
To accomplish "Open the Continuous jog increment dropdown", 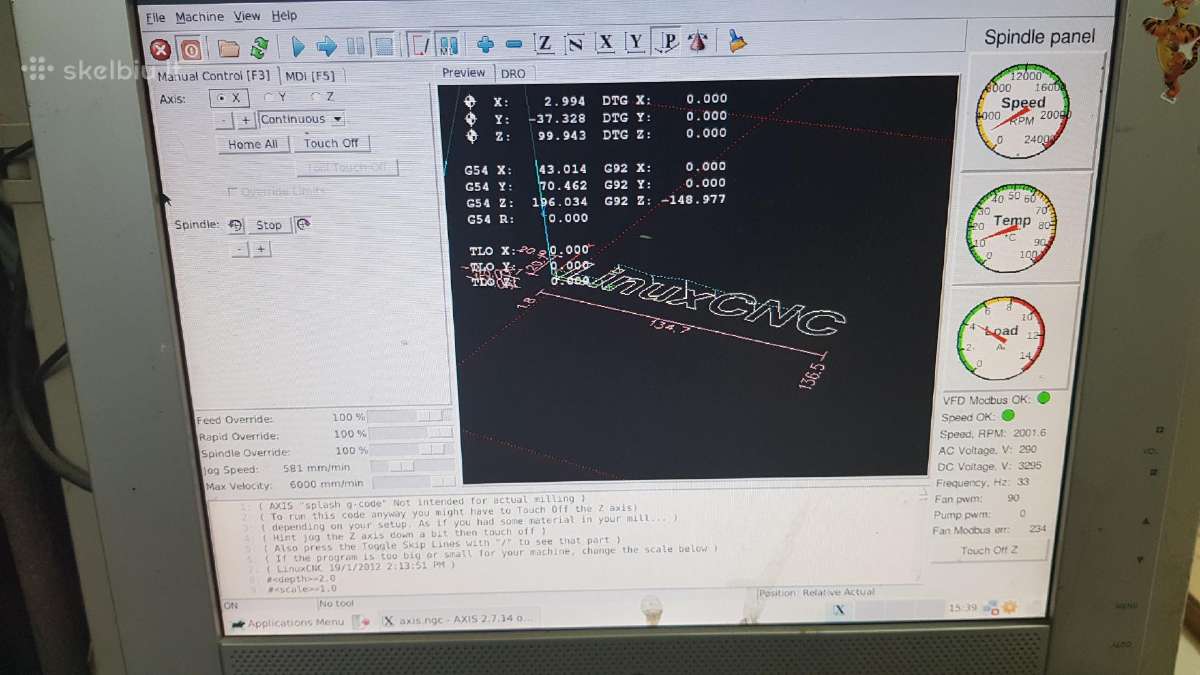I will coord(301,119).
